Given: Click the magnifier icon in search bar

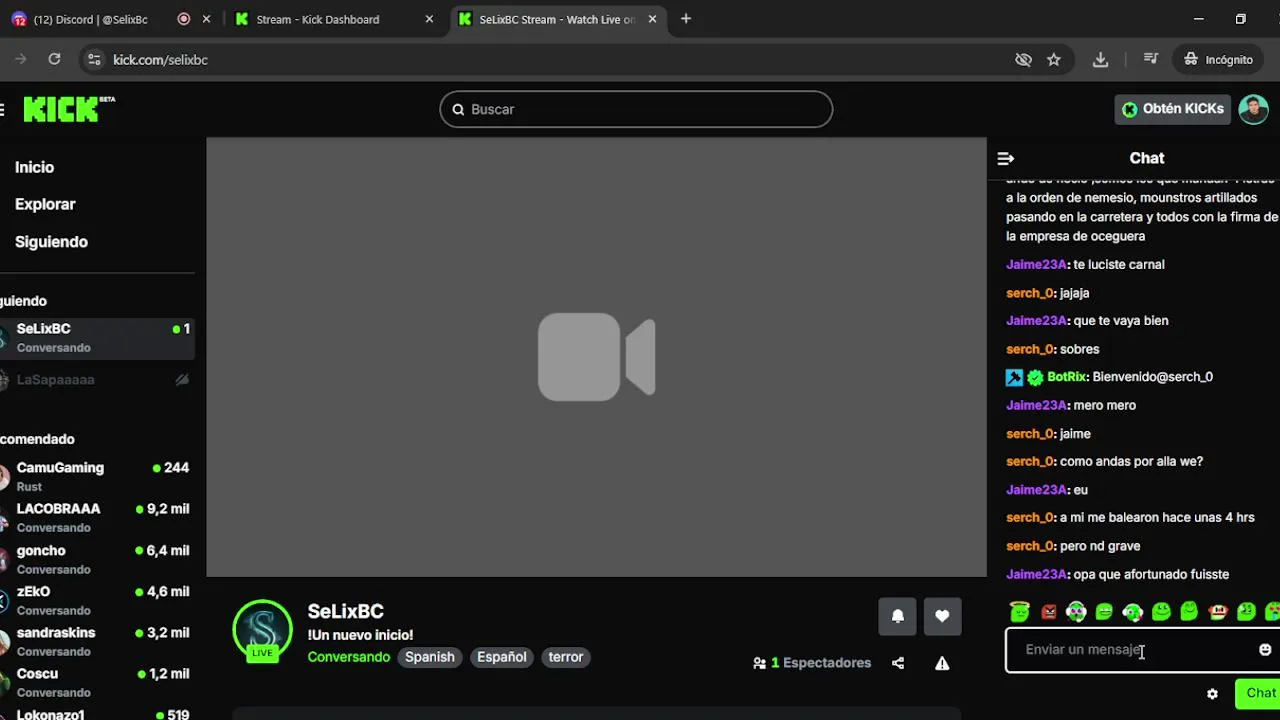Looking at the screenshot, I should tap(459, 109).
